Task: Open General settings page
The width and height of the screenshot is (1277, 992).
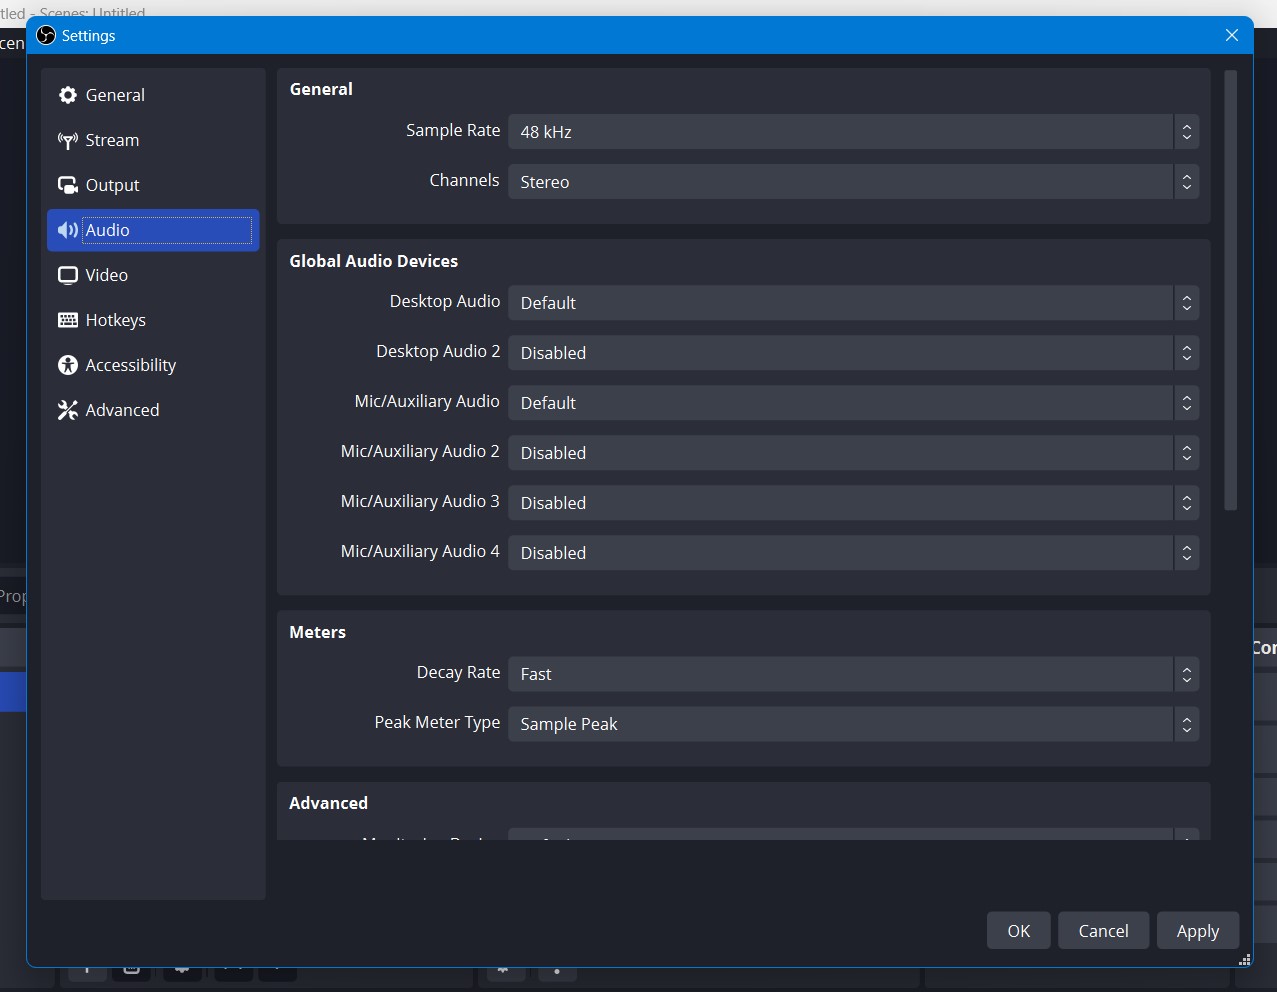Action: [113, 95]
